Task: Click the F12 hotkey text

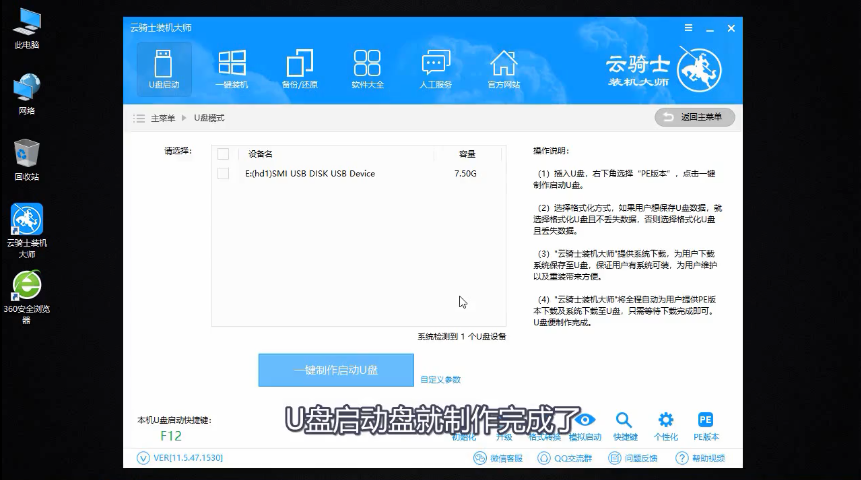Action: pos(171,436)
